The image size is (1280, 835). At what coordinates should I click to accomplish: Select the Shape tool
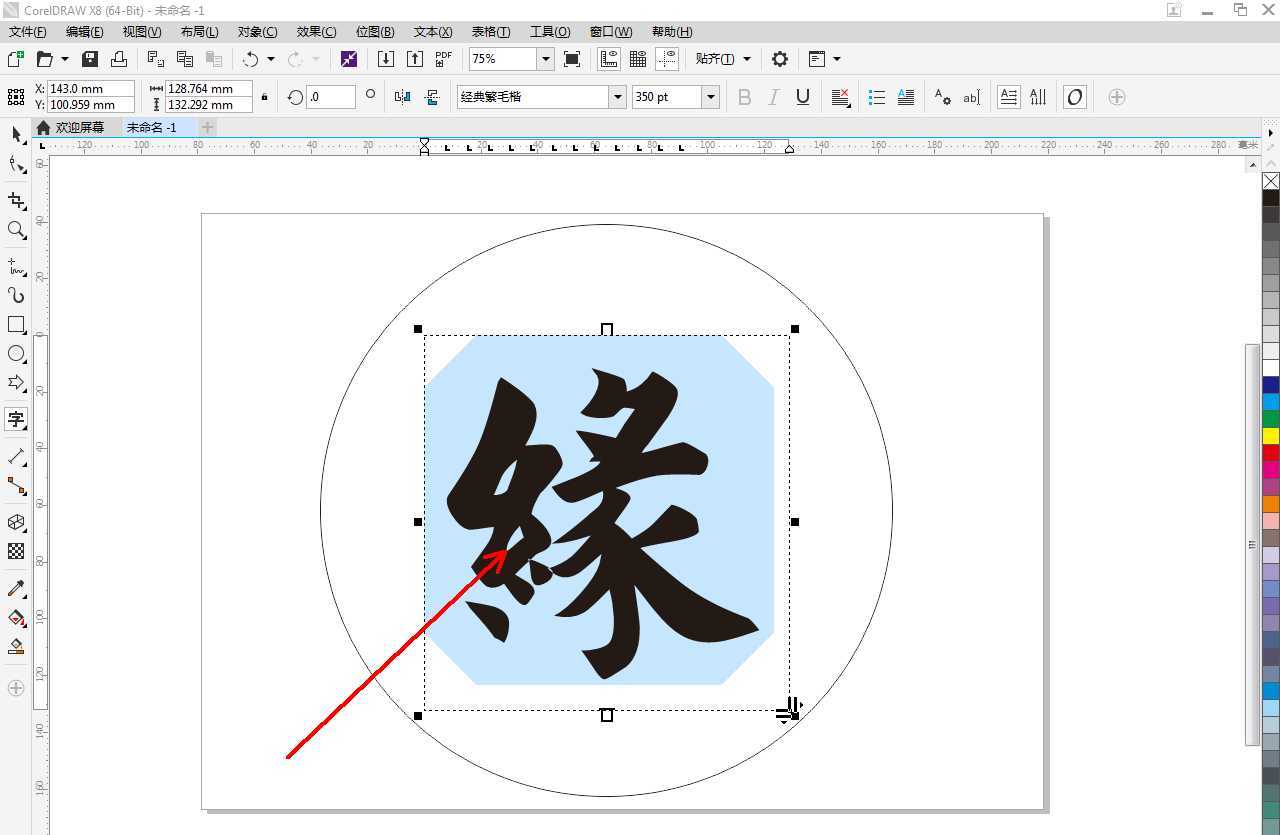(16, 162)
